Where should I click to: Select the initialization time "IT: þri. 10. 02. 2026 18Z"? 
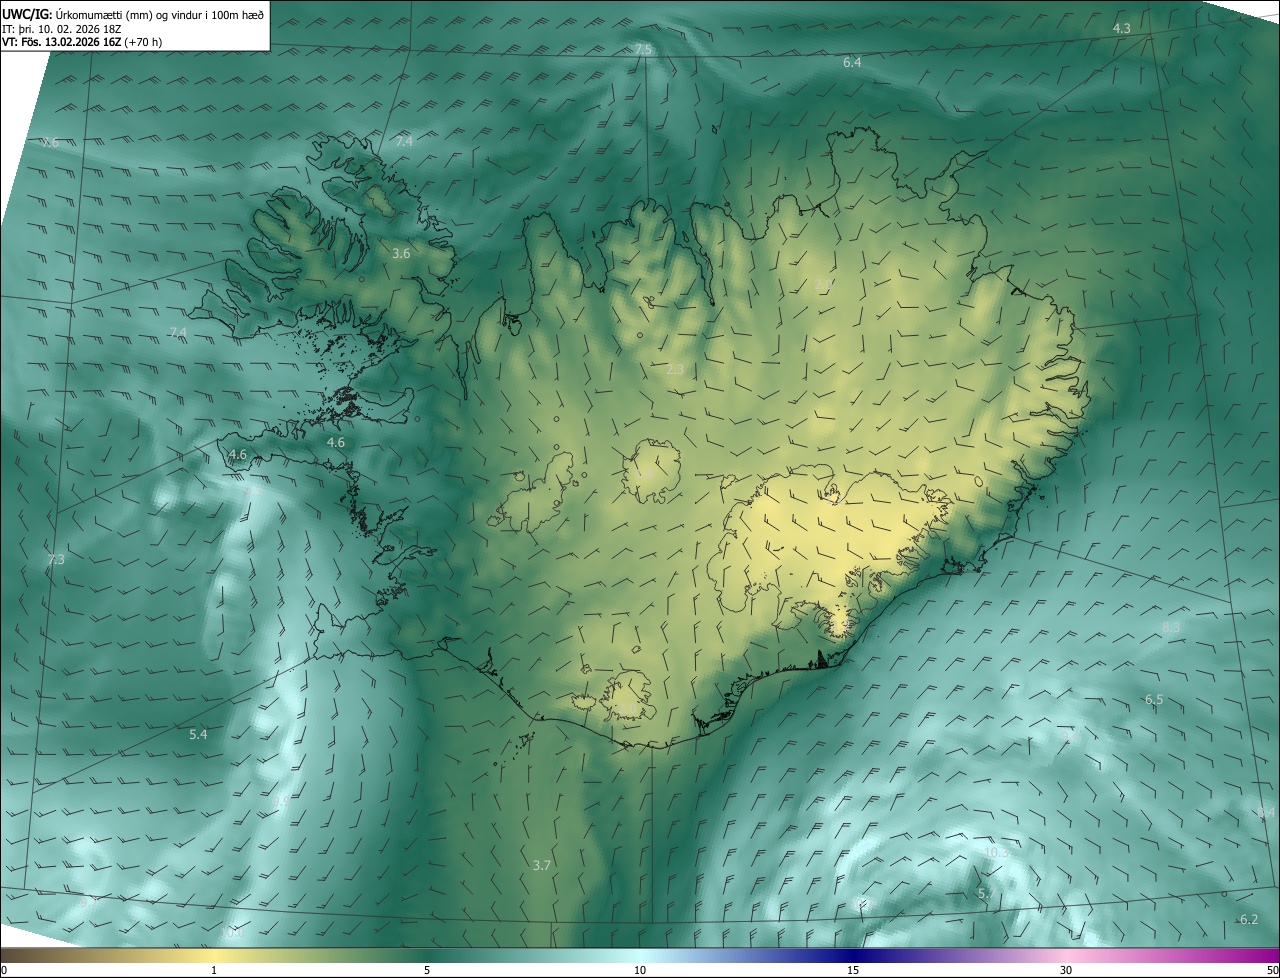tap(62, 29)
